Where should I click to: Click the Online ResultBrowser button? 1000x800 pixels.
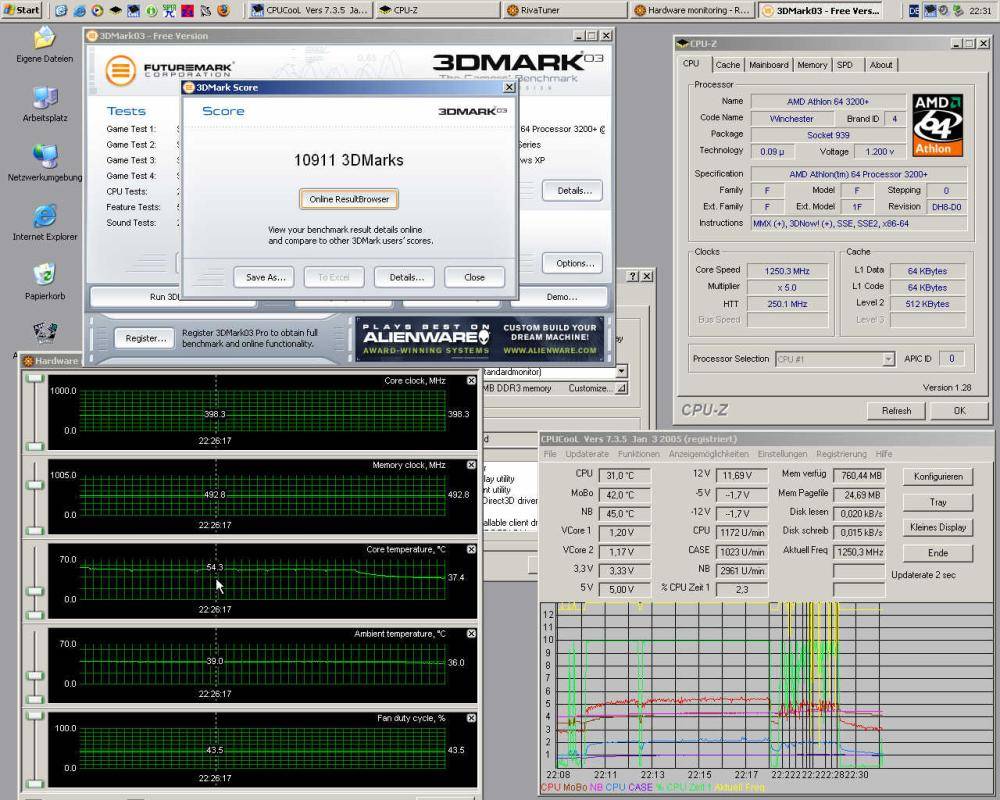[349, 199]
